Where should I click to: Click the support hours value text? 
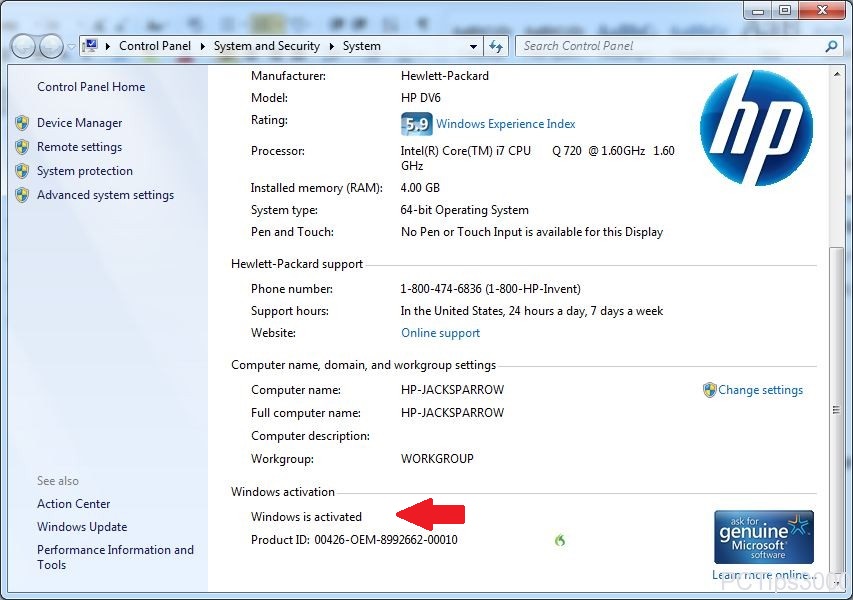pos(531,311)
